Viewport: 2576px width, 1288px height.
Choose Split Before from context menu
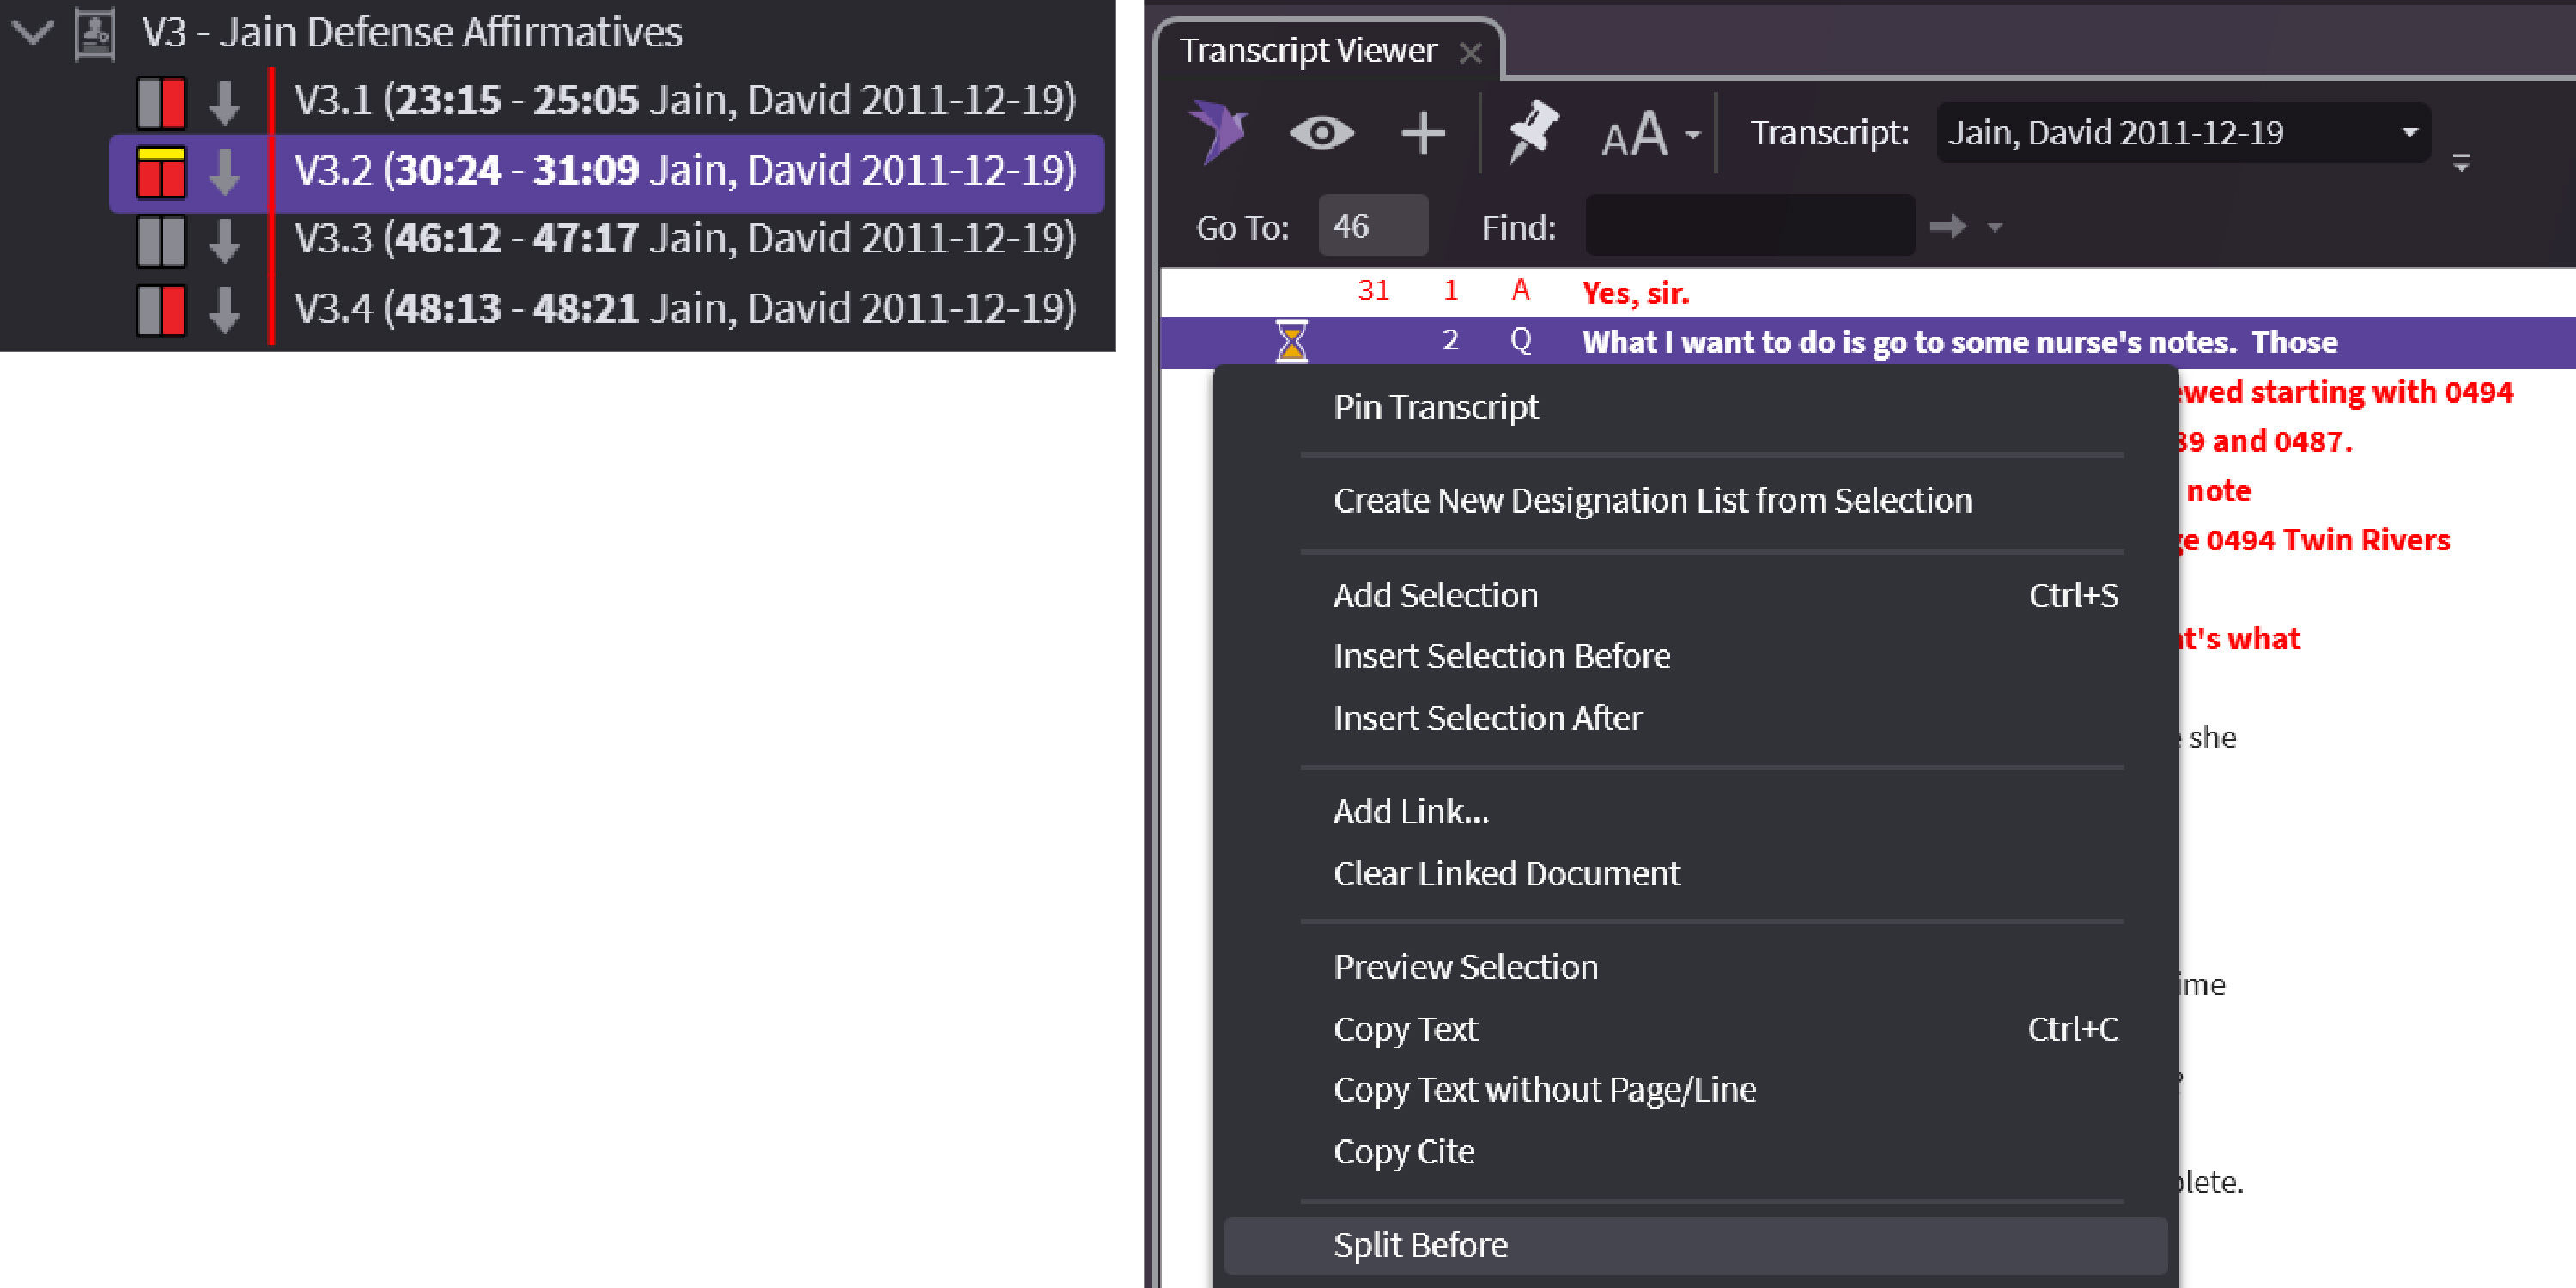click(x=1419, y=1245)
